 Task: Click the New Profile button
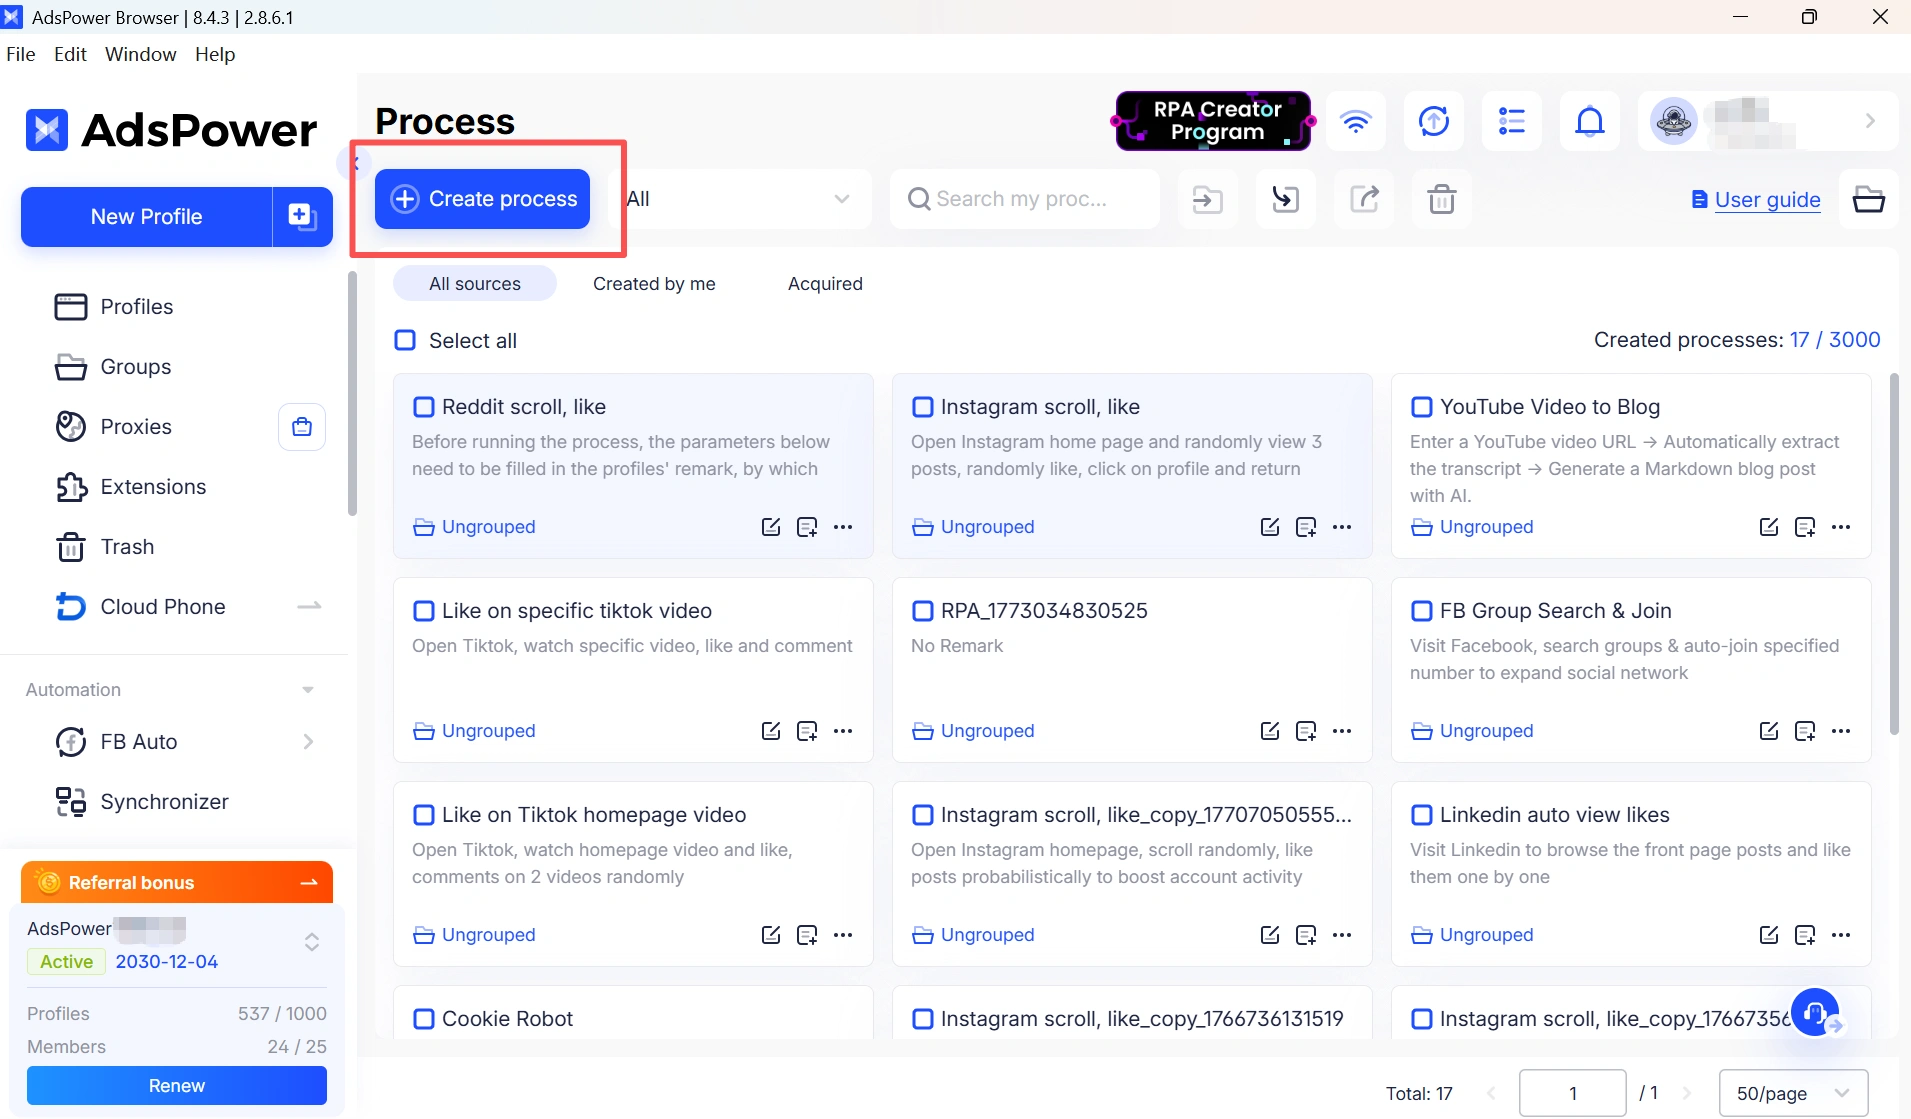(x=146, y=216)
